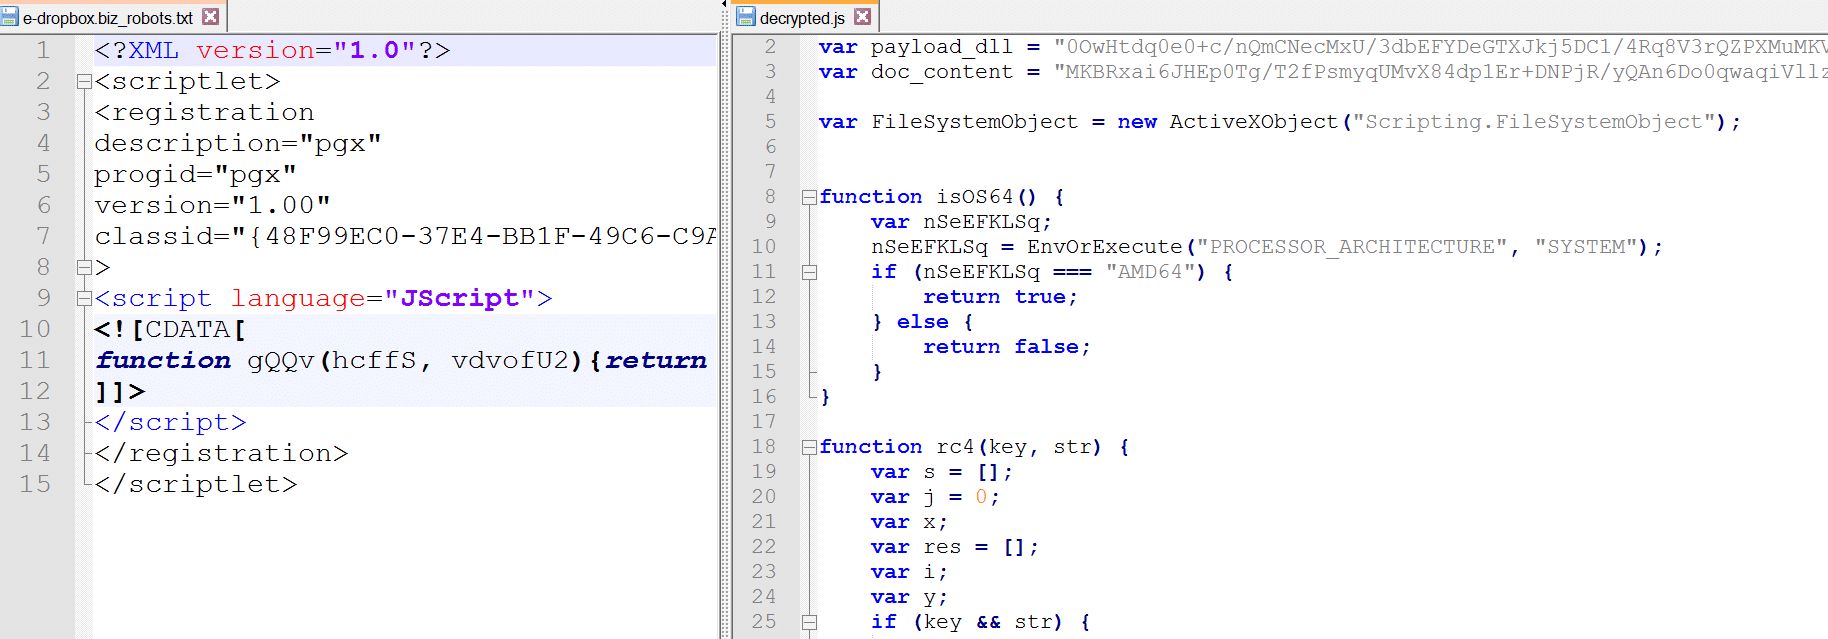Viewport: 1828px width, 639px height.
Task: Click the save icon on decrypted.js tab
Action: (746, 17)
